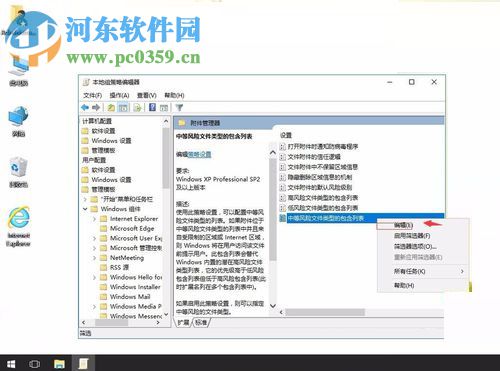The height and width of the screenshot is (371, 500).
Task: Open the Windows Start button
Action: (x=11, y=363)
